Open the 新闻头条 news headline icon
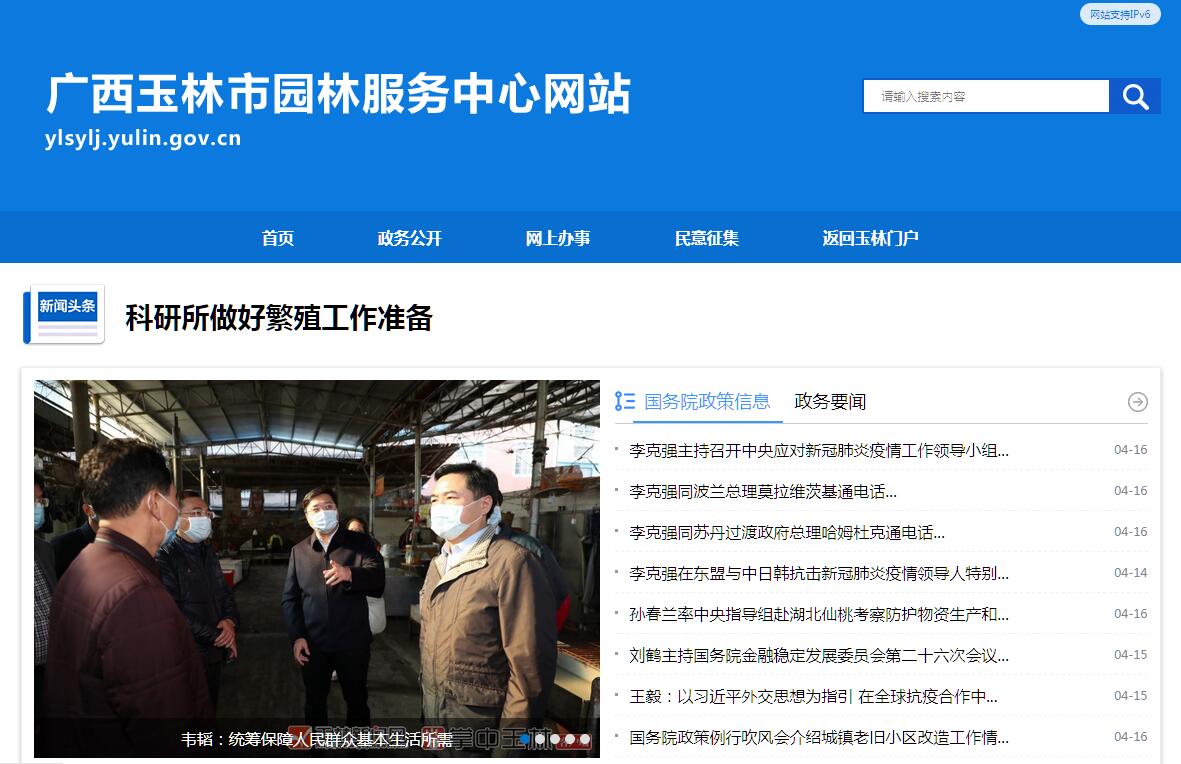 pos(64,315)
